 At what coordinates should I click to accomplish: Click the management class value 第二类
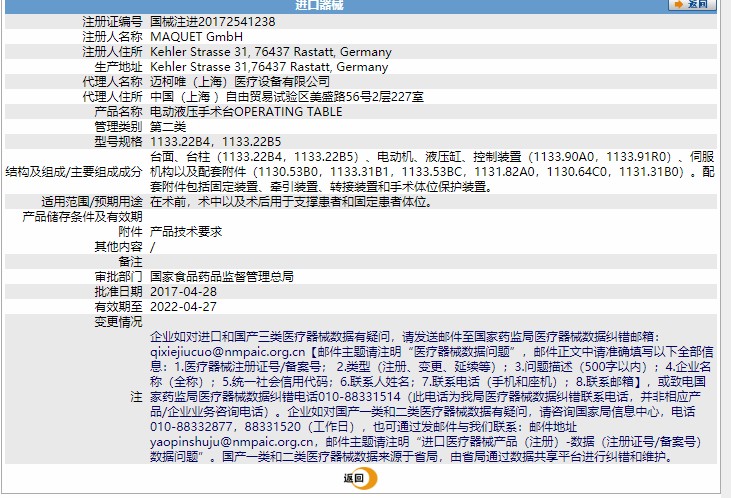168,126
